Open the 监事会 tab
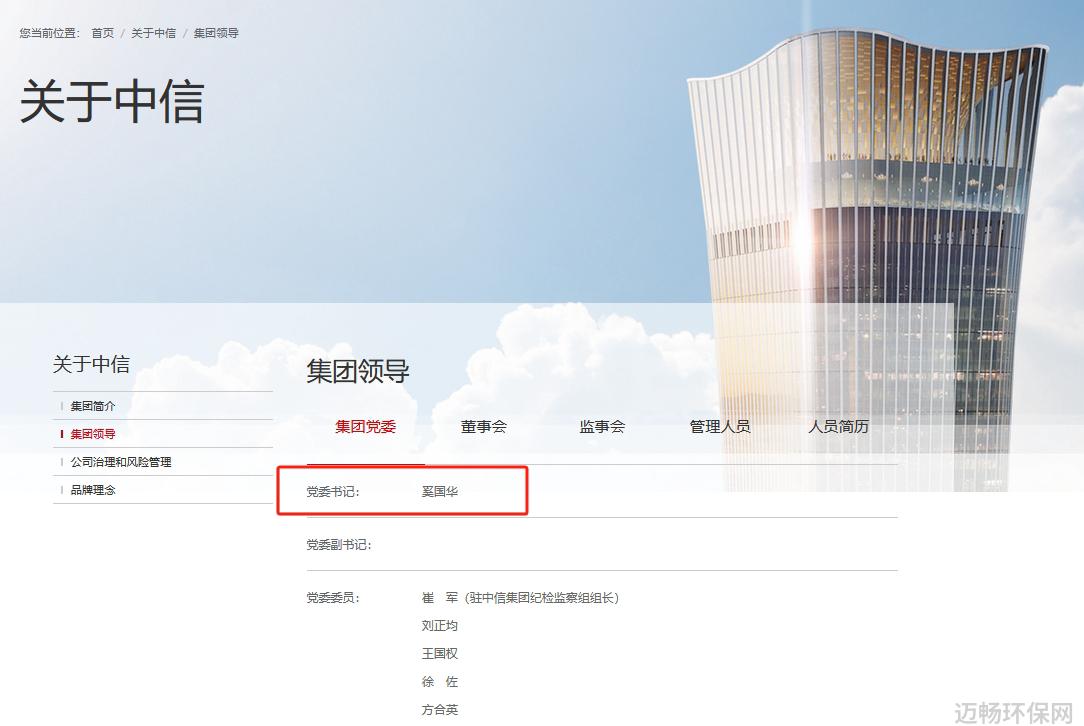The height and width of the screenshot is (726, 1084). [x=602, y=427]
